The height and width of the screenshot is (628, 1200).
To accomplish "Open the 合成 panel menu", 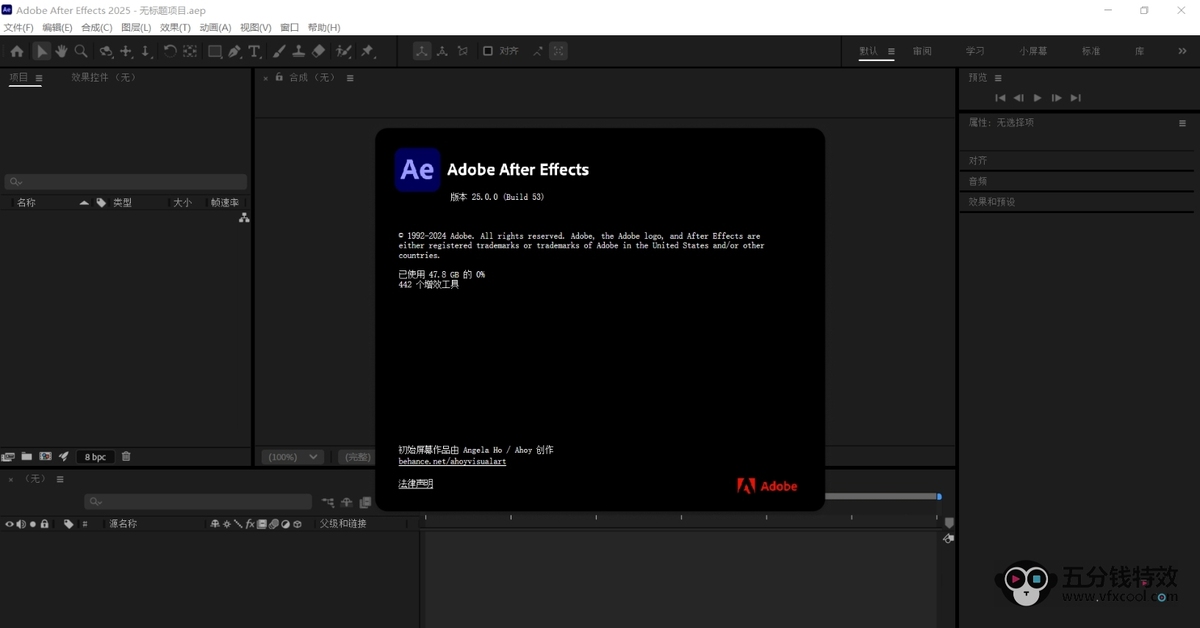I will [350, 78].
